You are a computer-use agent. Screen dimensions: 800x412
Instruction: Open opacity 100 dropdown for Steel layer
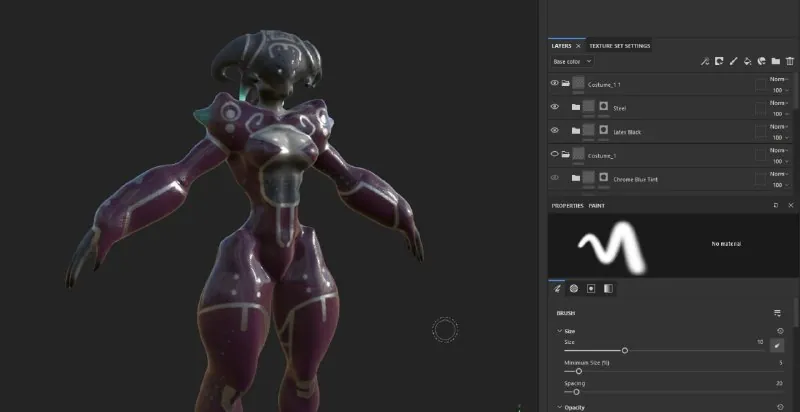click(x=781, y=114)
